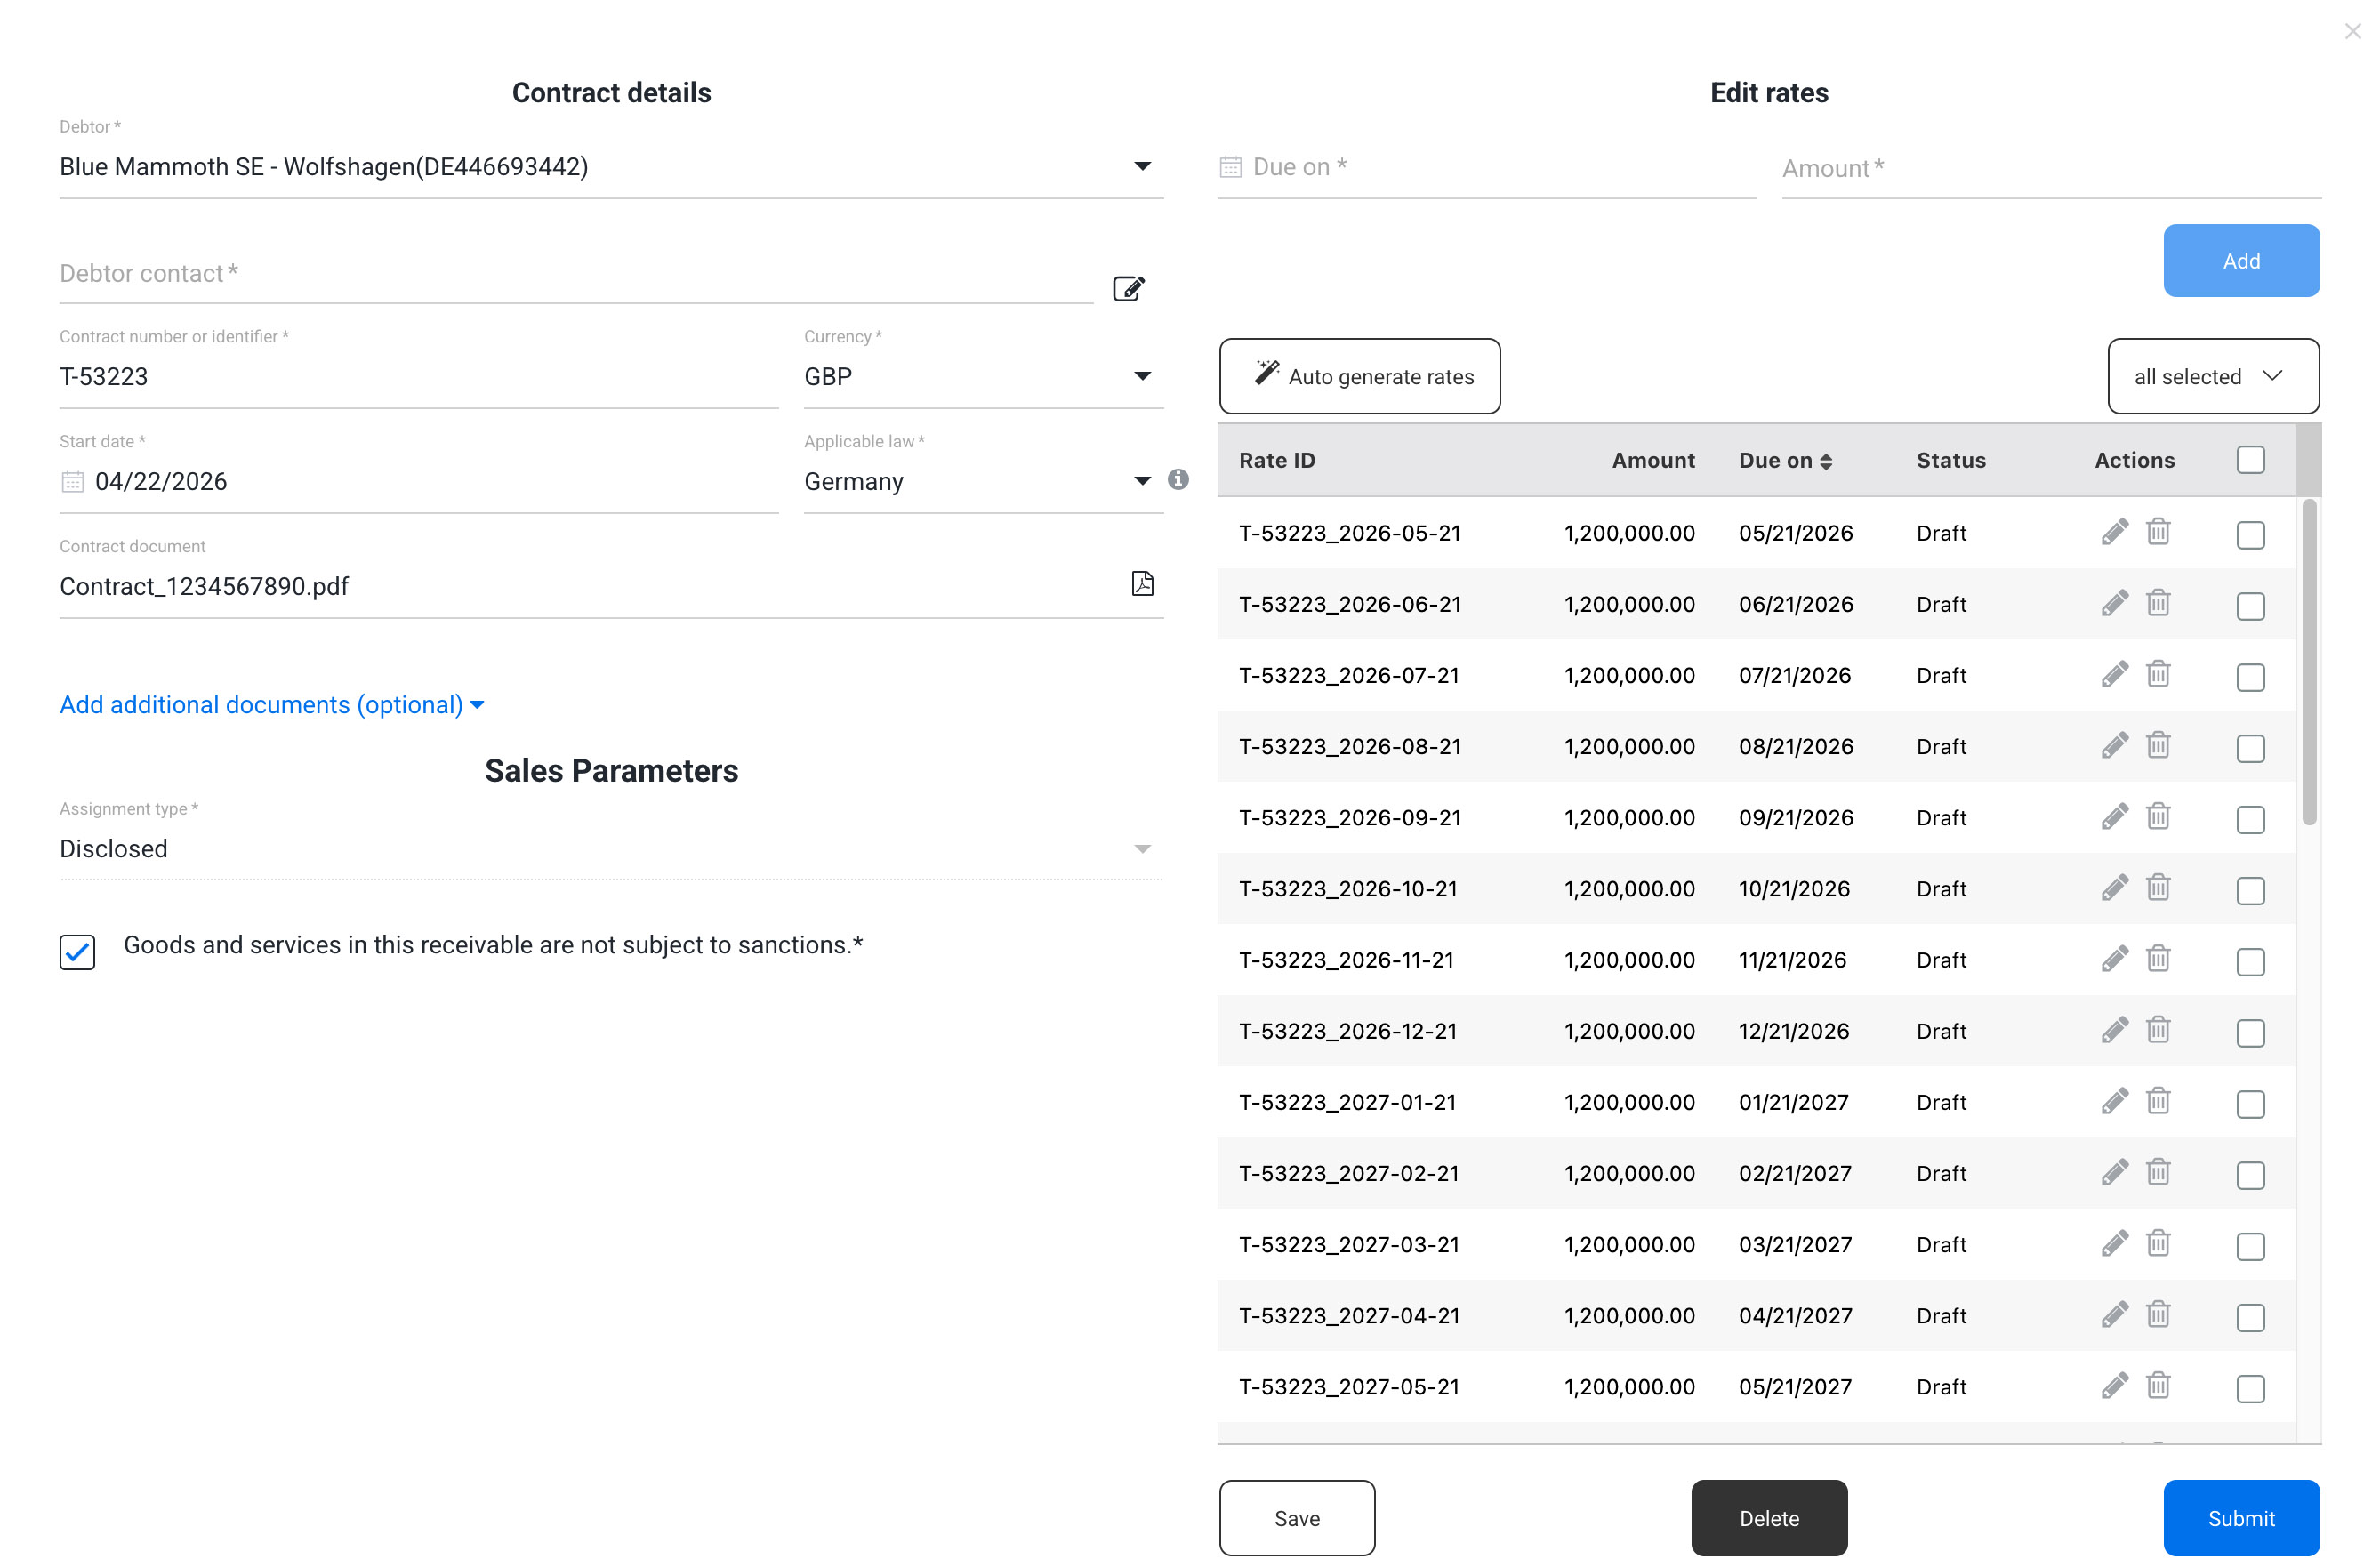Sort the table by Due on column
2380x1567 pixels.
(1785, 460)
